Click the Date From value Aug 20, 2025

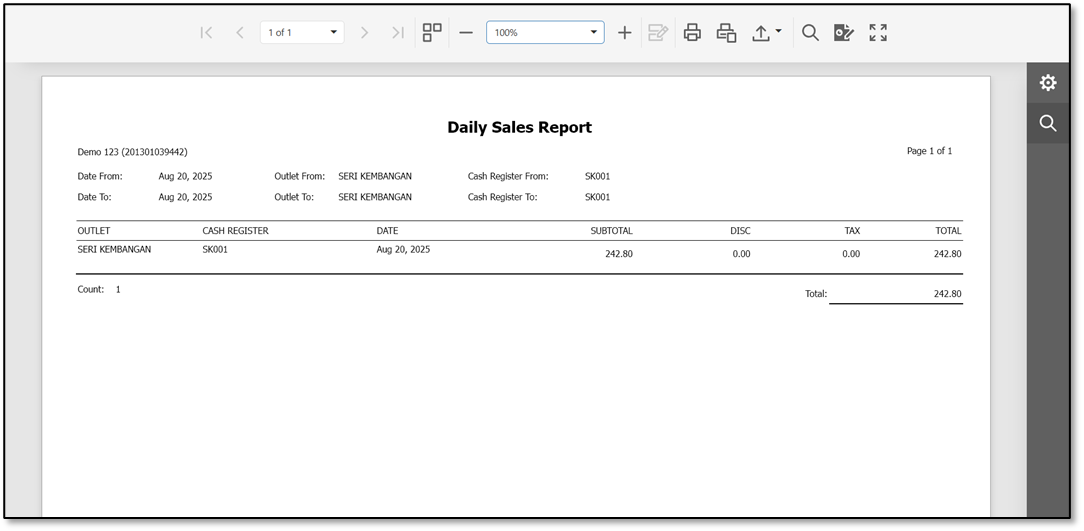point(185,176)
